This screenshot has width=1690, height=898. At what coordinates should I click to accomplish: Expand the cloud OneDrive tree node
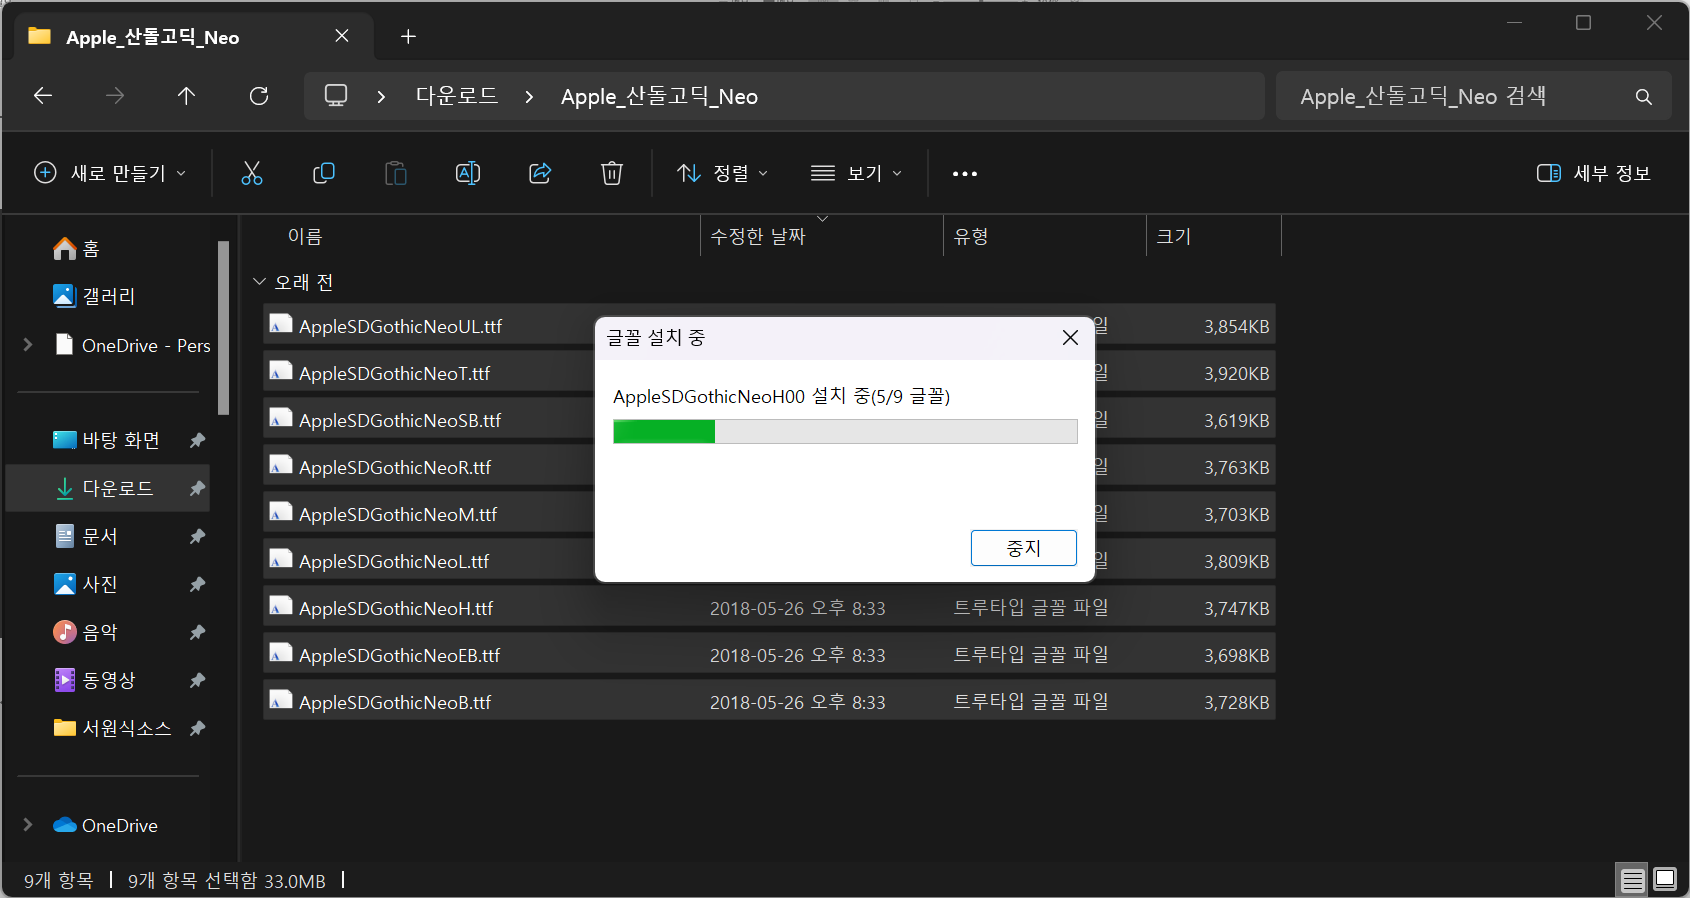28,825
